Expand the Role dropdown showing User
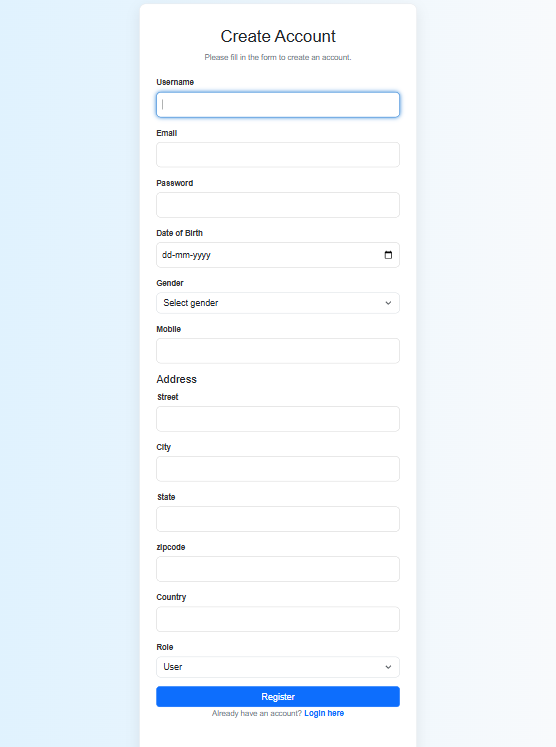 pyautogui.click(x=278, y=667)
